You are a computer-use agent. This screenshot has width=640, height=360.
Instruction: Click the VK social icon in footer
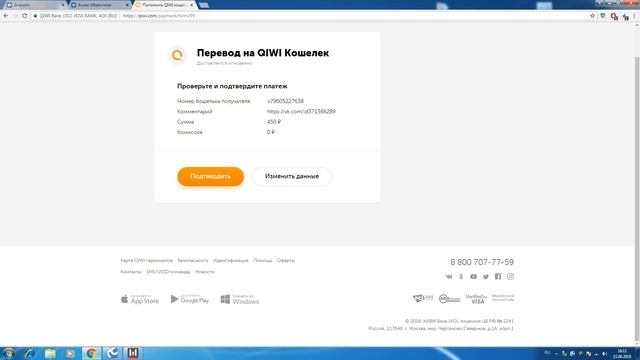[x=449, y=277]
